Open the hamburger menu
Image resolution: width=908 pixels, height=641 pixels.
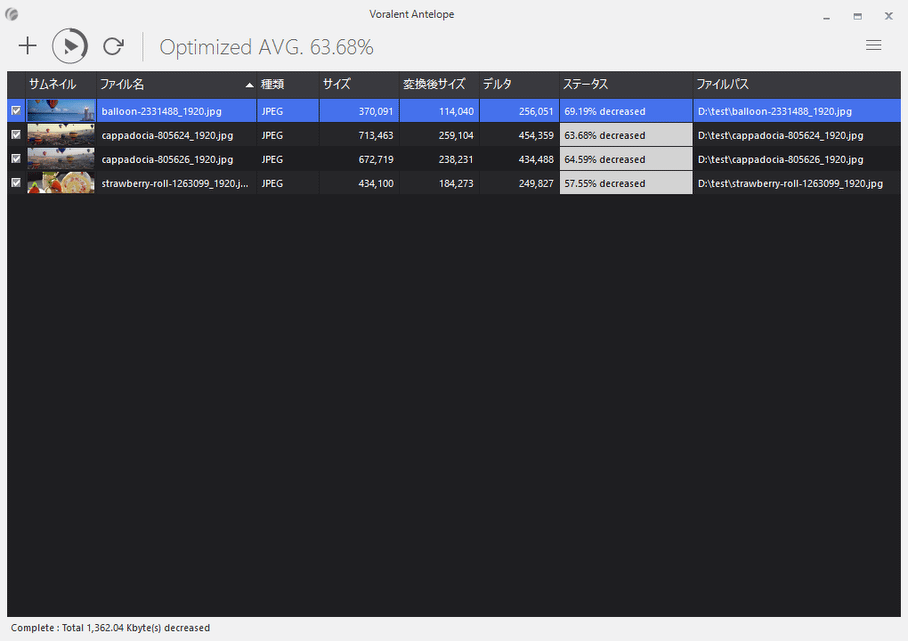pyautogui.click(x=873, y=45)
